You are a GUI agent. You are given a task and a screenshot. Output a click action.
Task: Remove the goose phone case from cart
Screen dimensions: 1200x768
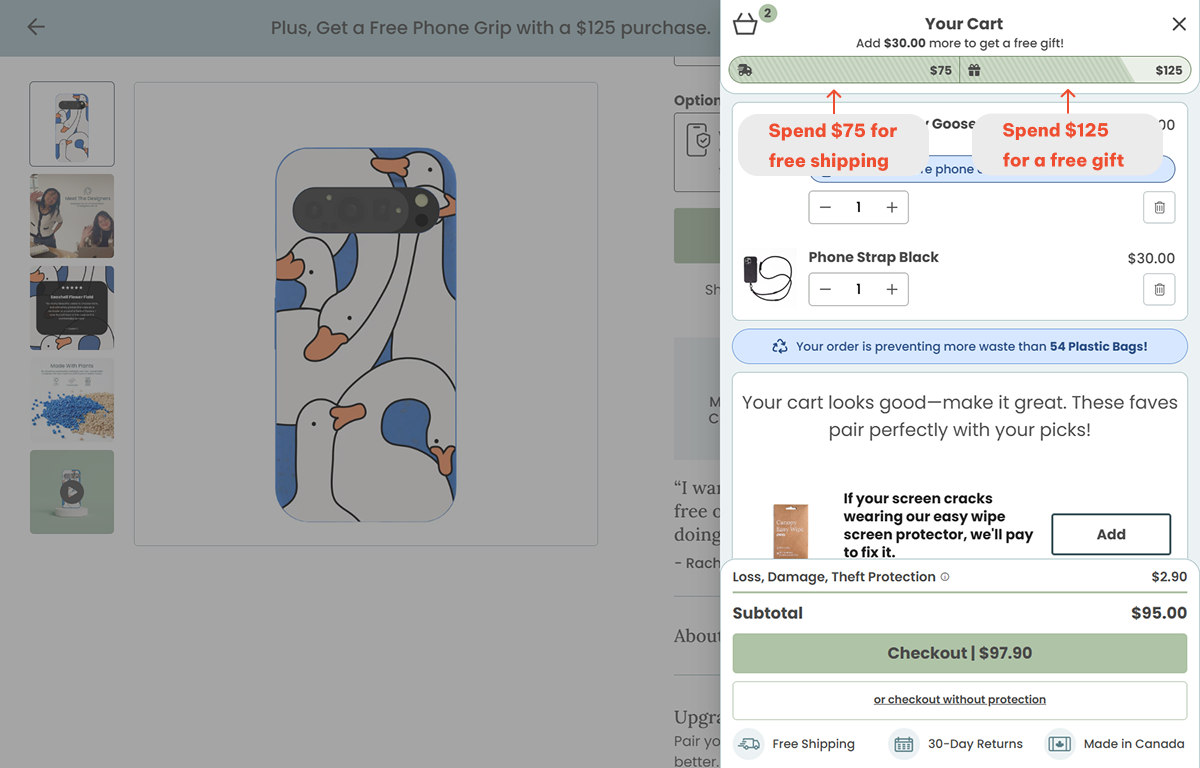click(x=1159, y=208)
